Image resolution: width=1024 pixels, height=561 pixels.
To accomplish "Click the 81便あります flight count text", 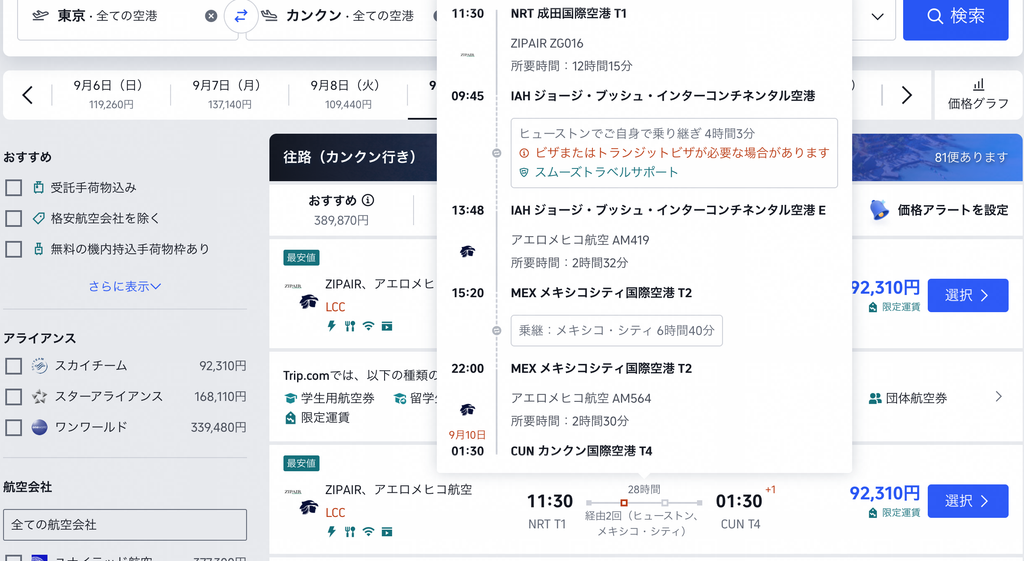I will tap(971, 157).
